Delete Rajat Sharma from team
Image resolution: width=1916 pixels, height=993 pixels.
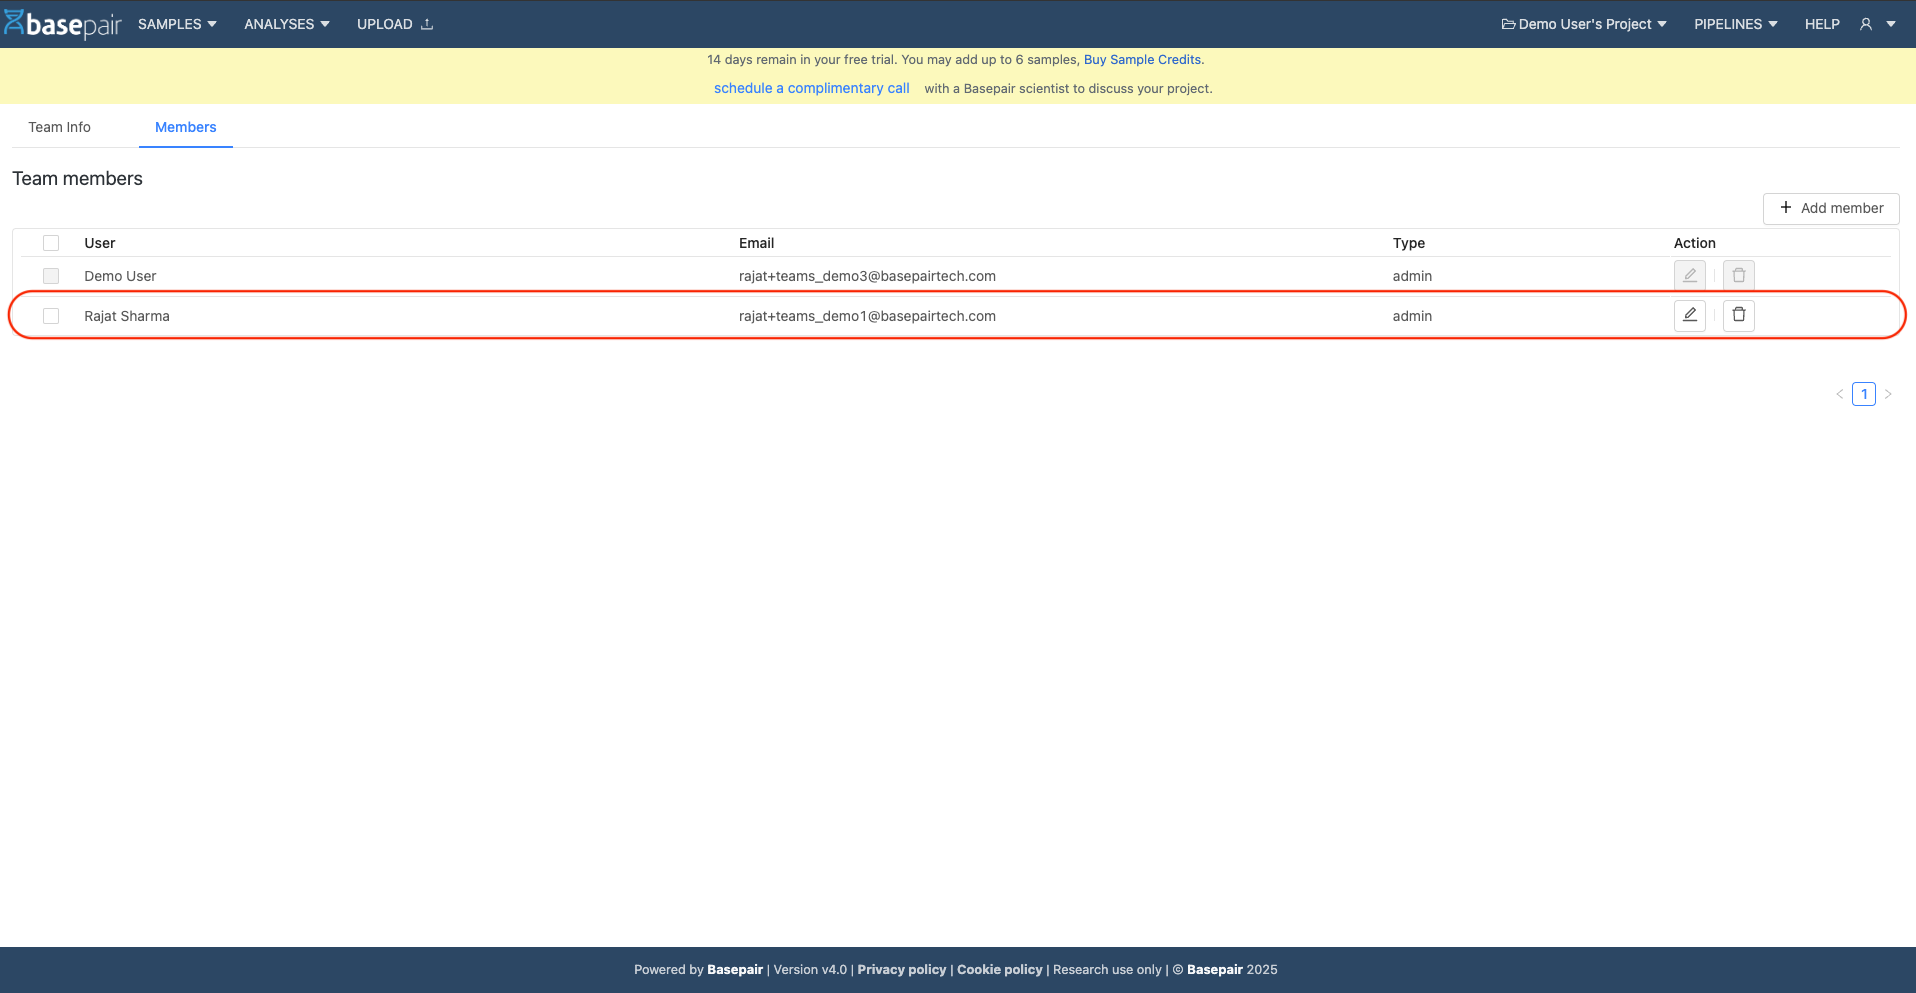coord(1738,315)
